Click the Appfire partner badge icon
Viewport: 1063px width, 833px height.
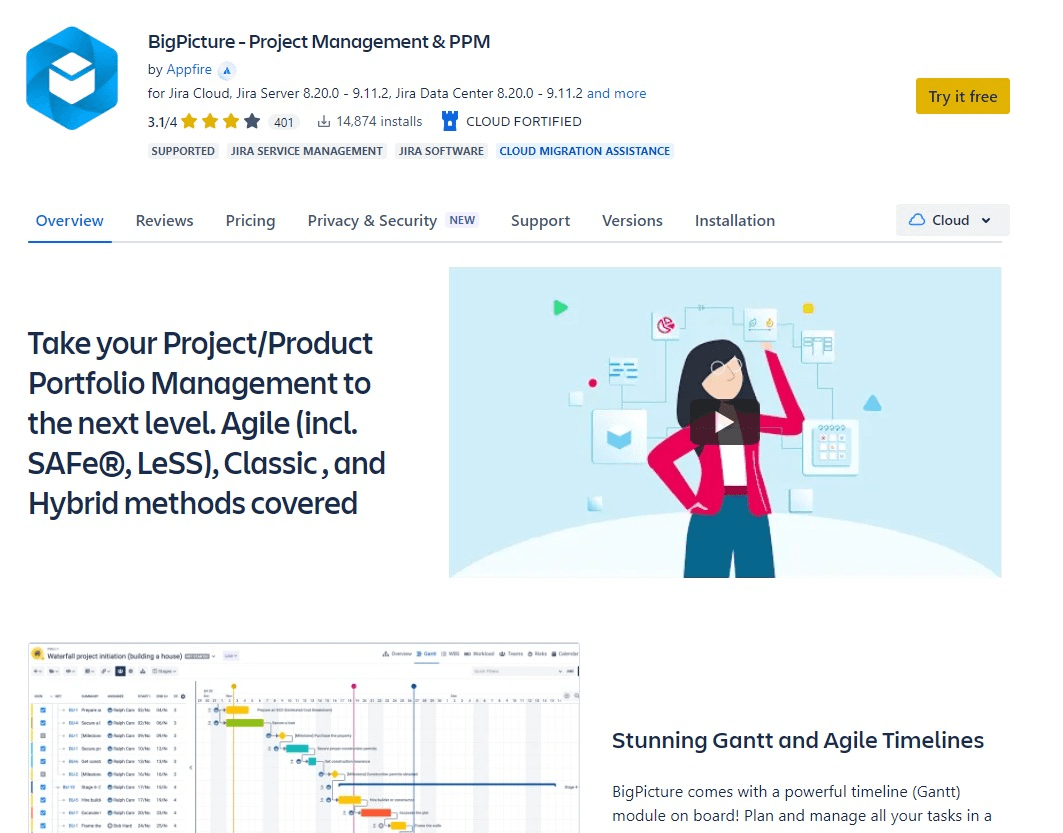coord(227,70)
